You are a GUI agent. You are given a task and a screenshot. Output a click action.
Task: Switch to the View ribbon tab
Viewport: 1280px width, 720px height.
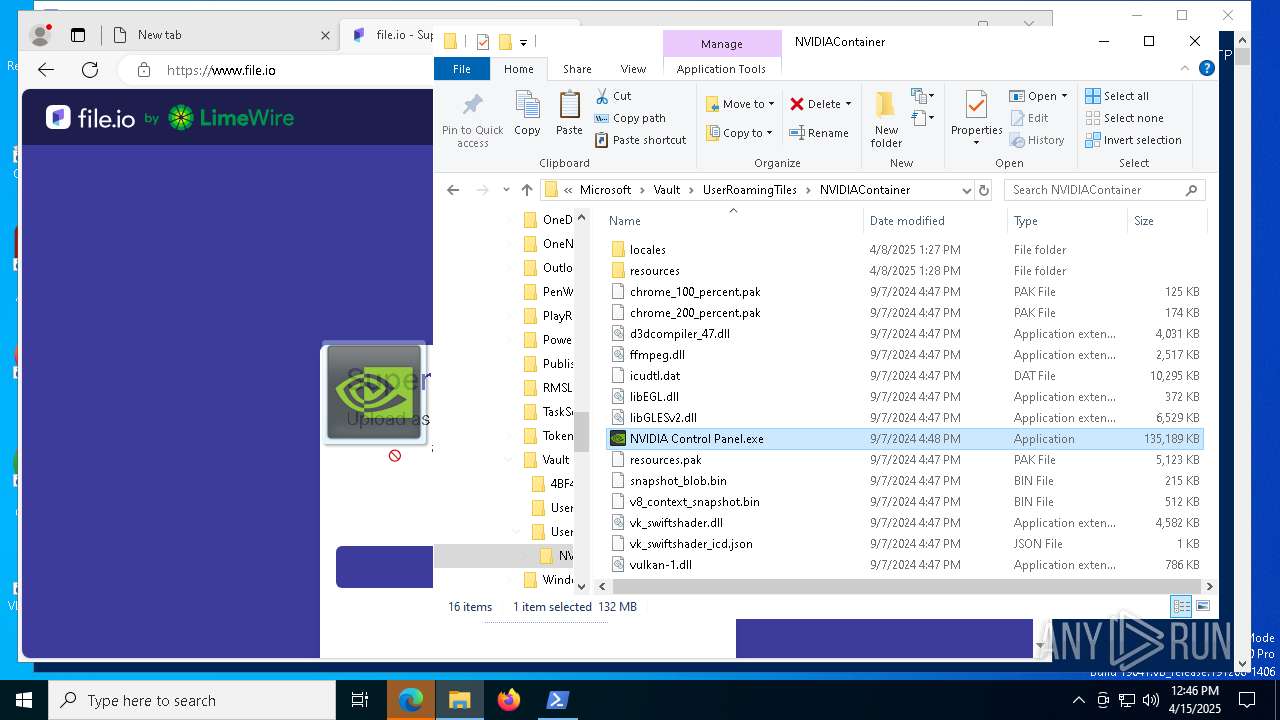pyautogui.click(x=633, y=69)
